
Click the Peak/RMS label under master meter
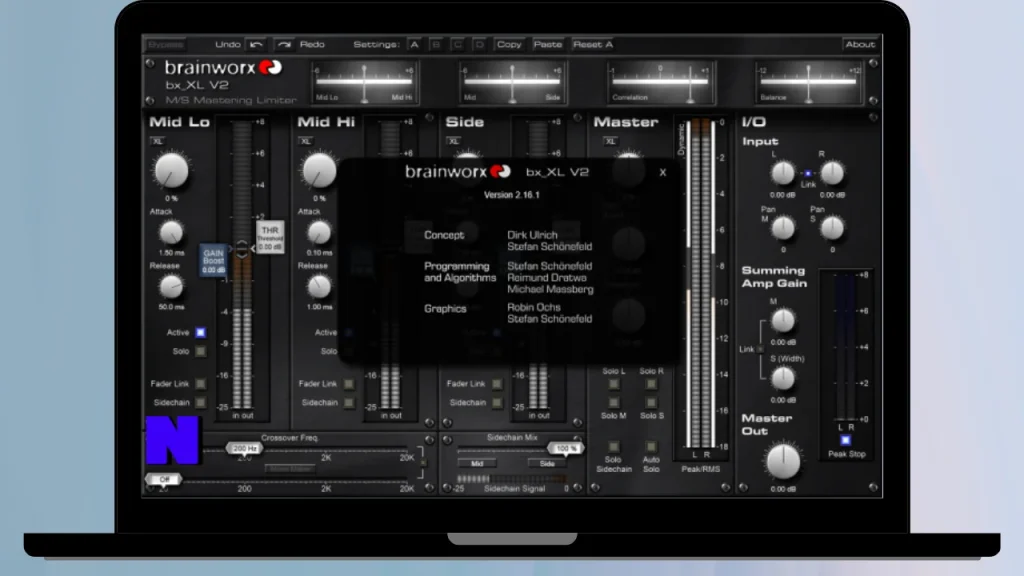click(x=700, y=469)
